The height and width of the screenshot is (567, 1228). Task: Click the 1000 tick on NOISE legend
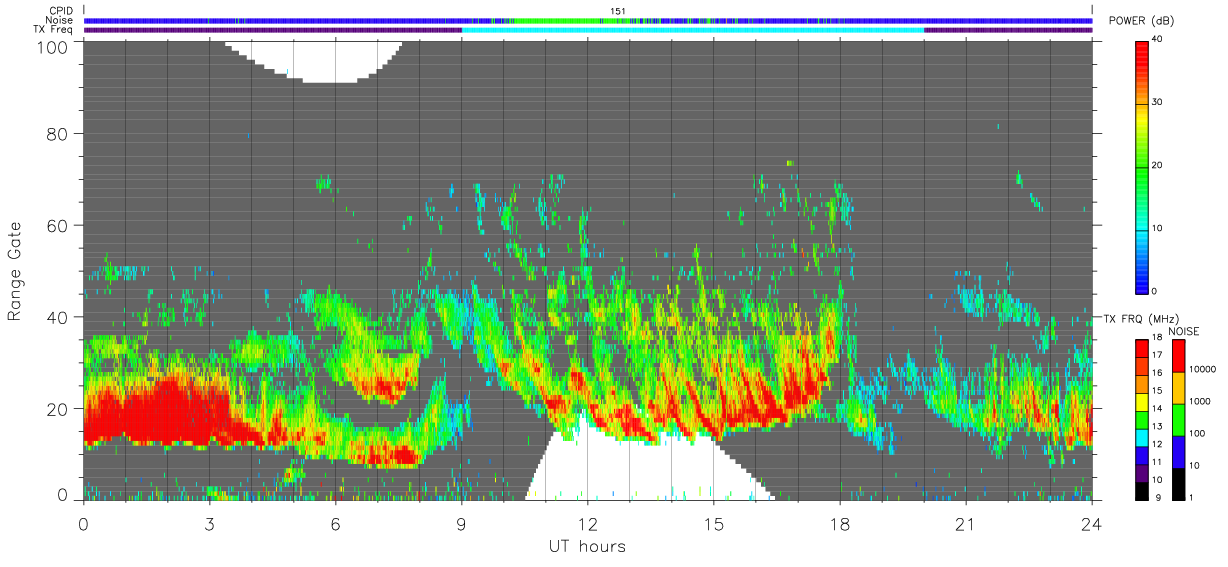point(1198,401)
